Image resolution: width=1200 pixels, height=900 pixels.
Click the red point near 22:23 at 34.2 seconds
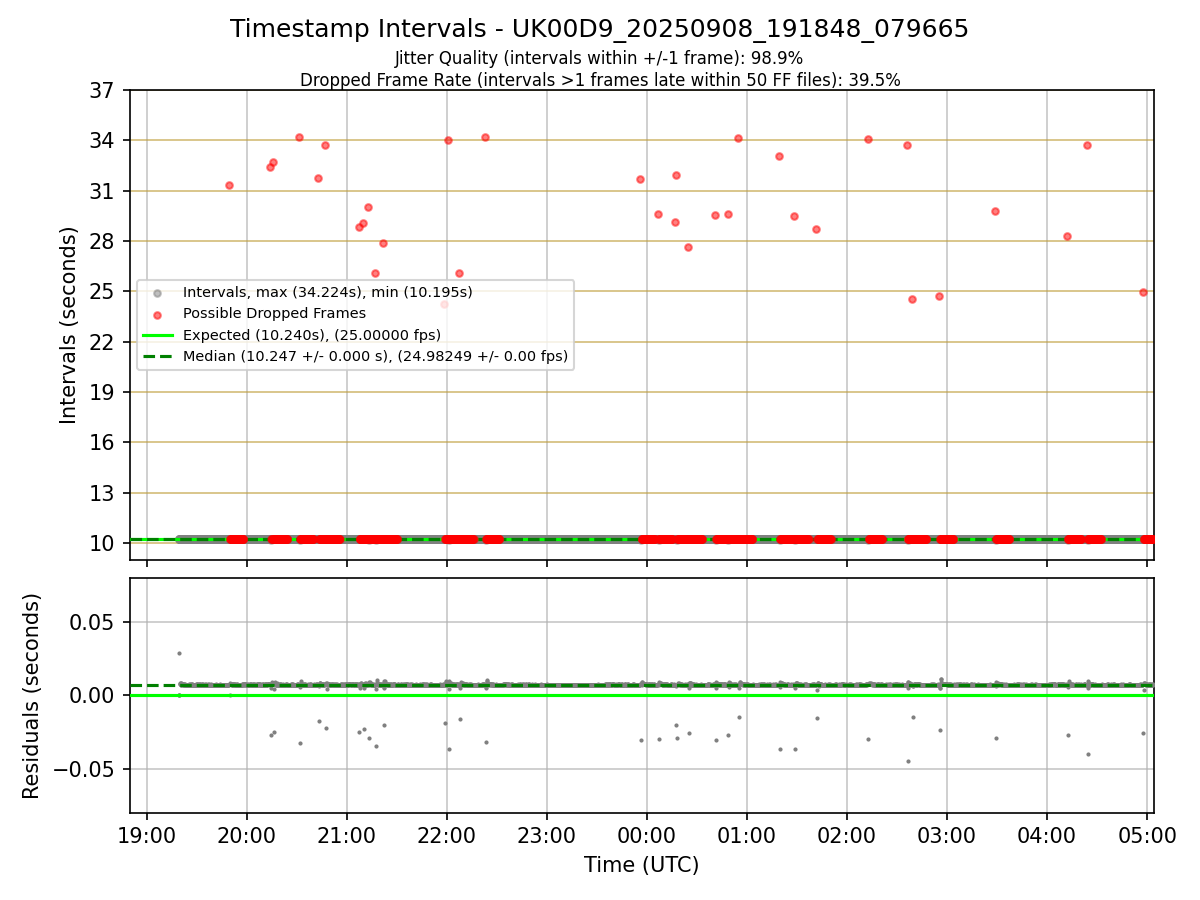(485, 137)
